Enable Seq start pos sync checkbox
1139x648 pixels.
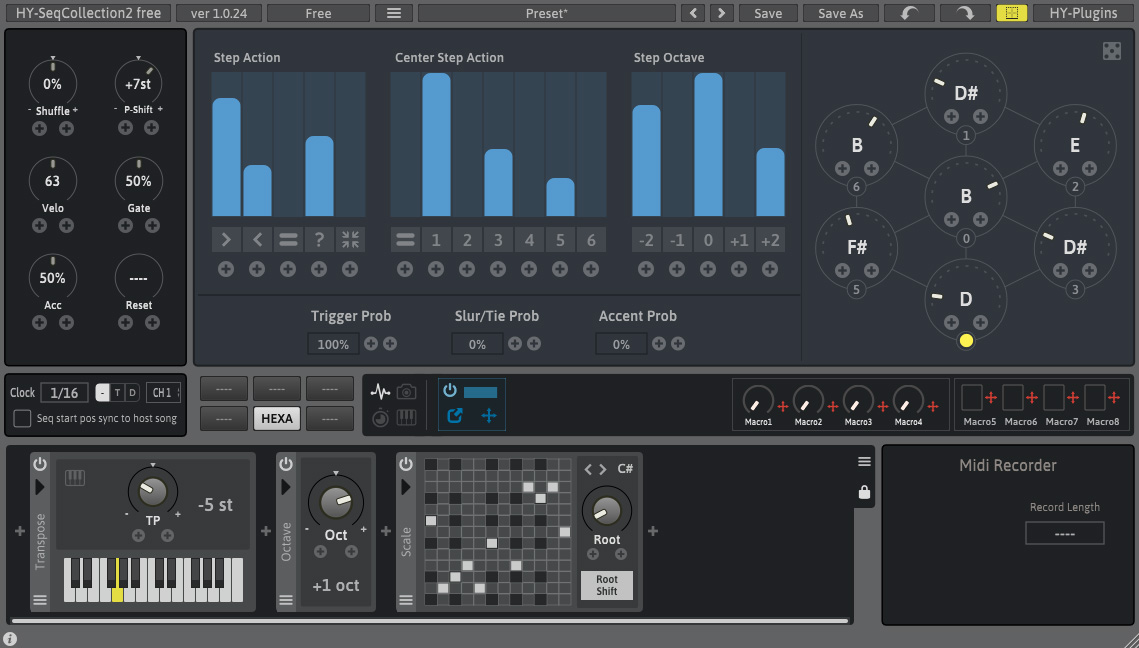[x=23, y=418]
